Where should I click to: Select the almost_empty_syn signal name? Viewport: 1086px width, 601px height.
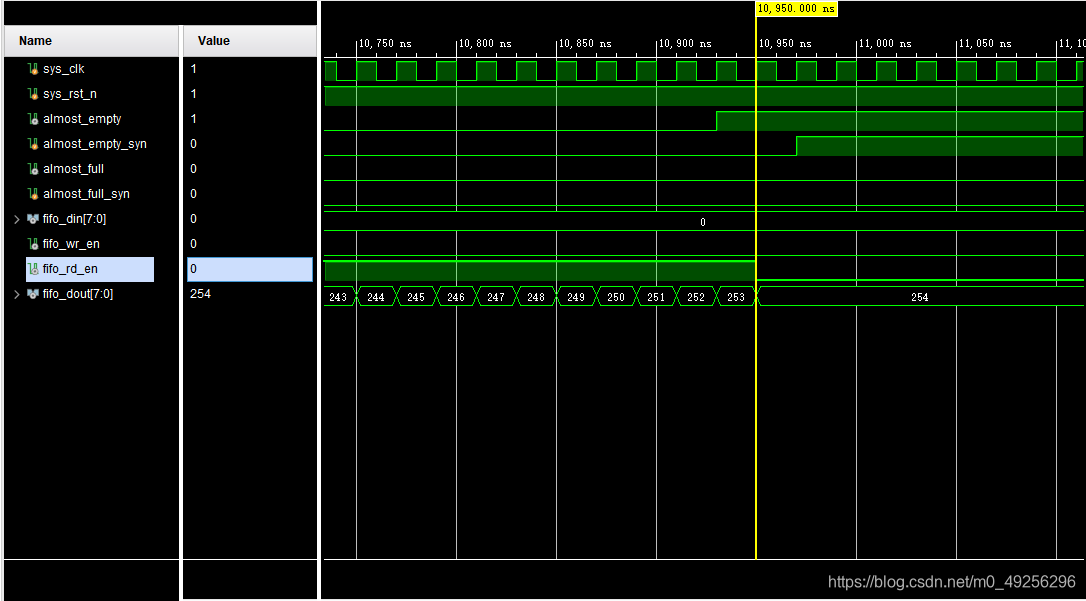pos(95,144)
